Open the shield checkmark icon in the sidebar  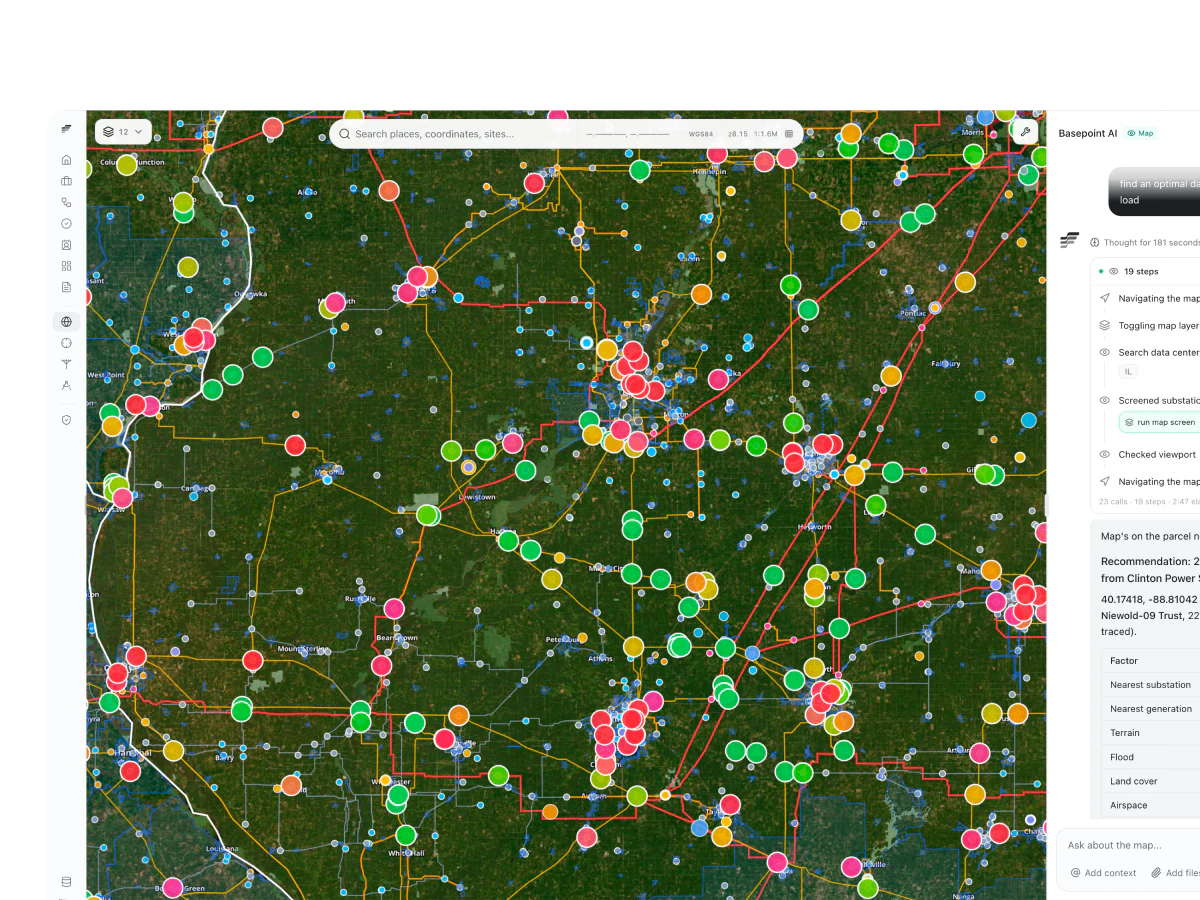(66, 420)
